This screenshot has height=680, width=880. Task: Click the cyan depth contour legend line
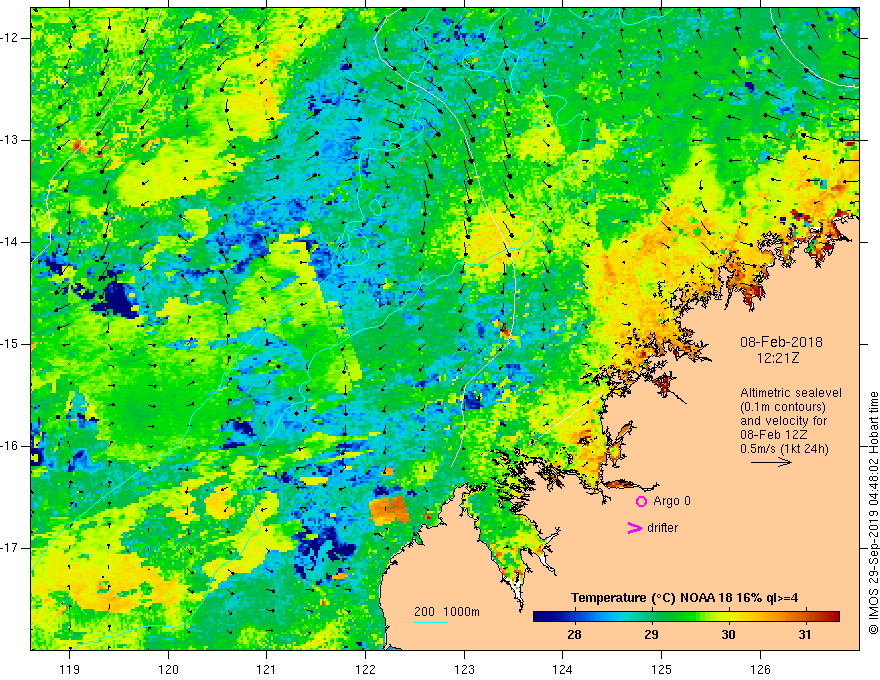pyautogui.click(x=430, y=622)
